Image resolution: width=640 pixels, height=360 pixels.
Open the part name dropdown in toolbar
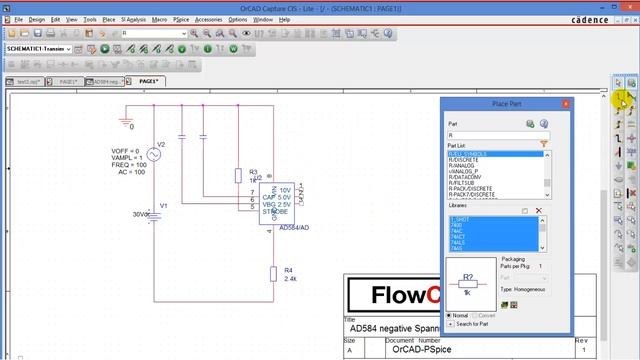coord(184,33)
